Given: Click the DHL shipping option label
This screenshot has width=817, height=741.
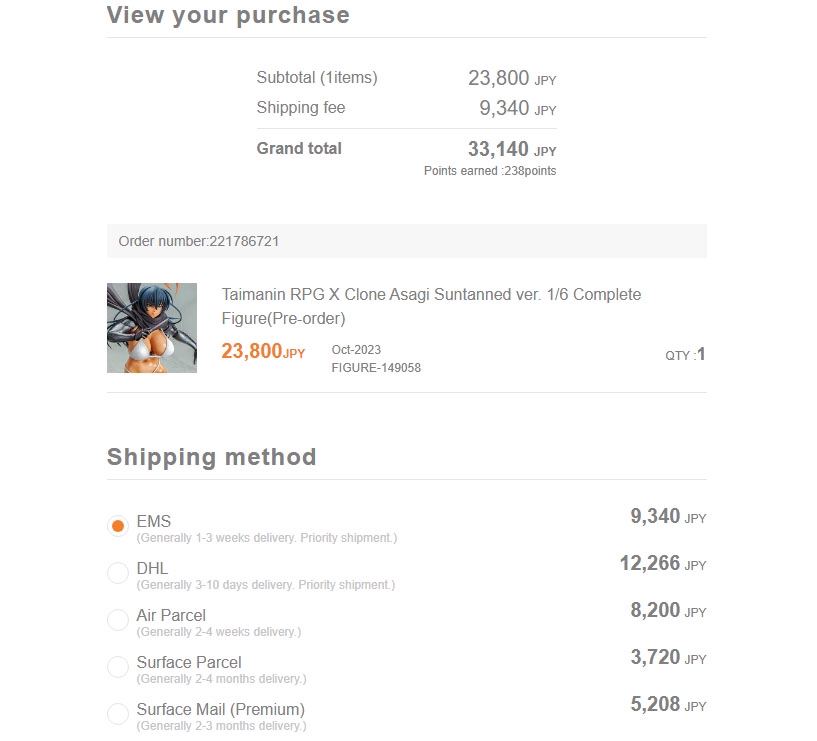Looking at the screenshot, I should point(152,568).
